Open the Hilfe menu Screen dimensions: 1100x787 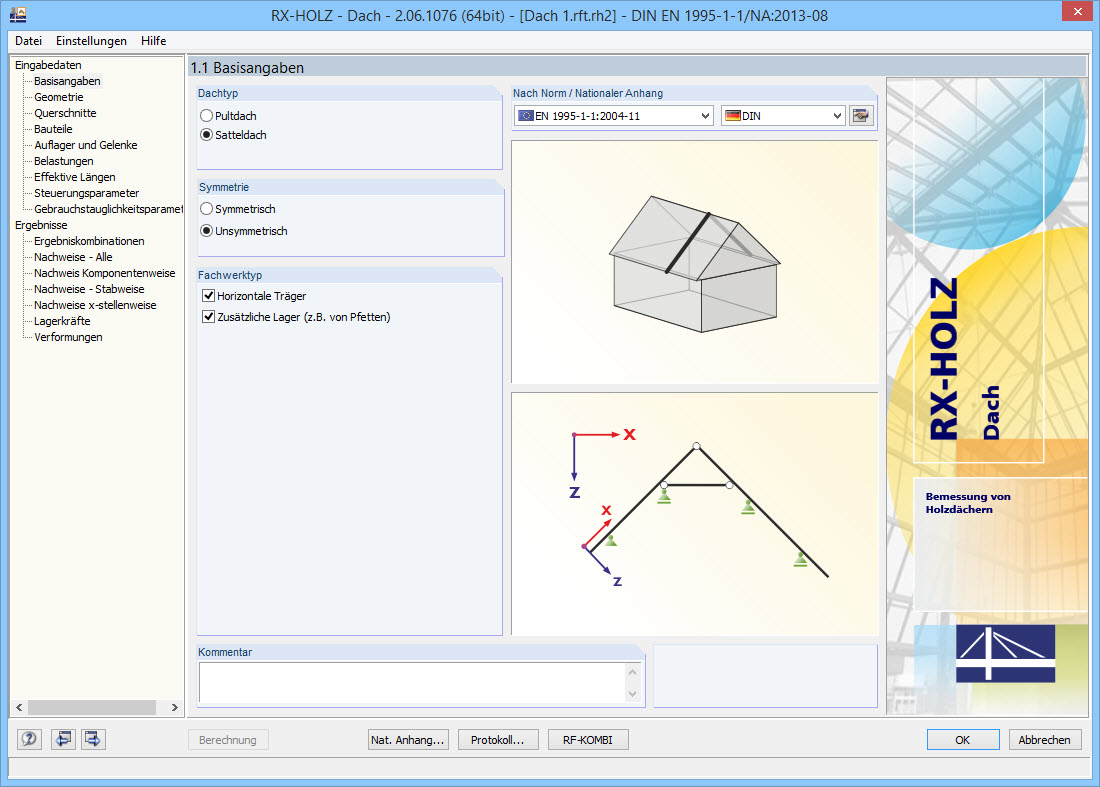click(x=153, y=41)
